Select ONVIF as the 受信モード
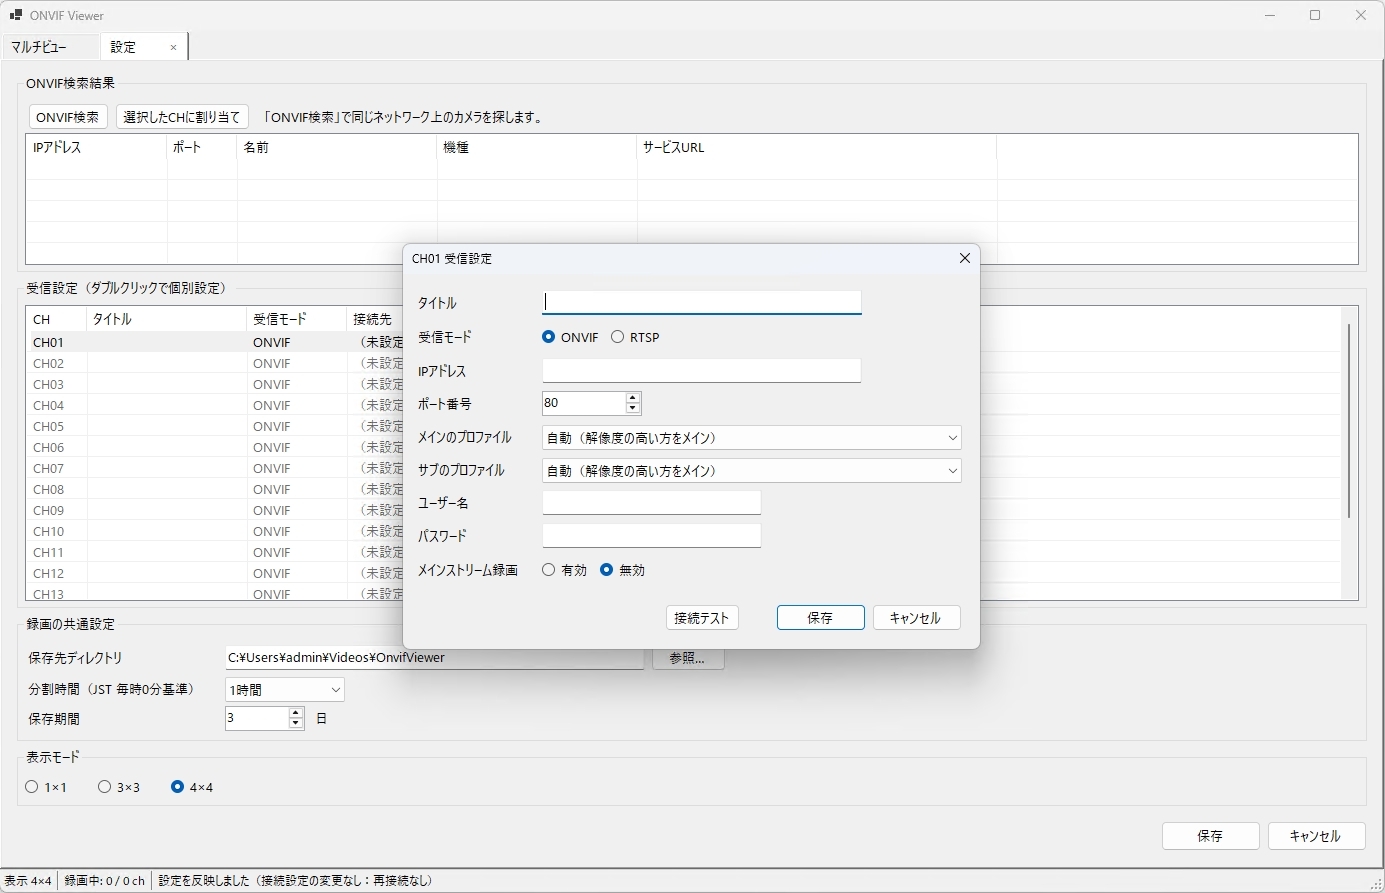The width and height of the screenshot is (1385, 893). click(x=570, y=337)
